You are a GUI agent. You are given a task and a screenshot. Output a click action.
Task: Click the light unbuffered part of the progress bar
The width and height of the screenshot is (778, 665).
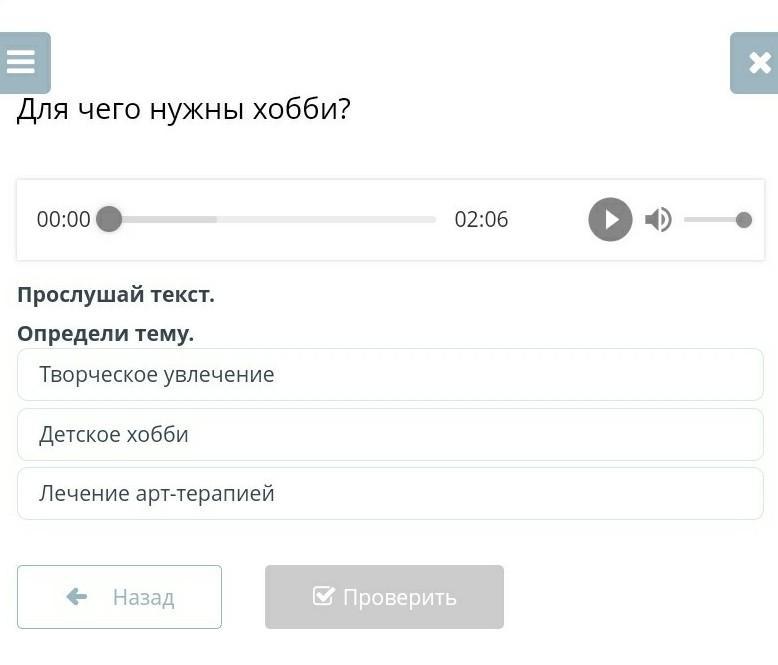[330, 219]
